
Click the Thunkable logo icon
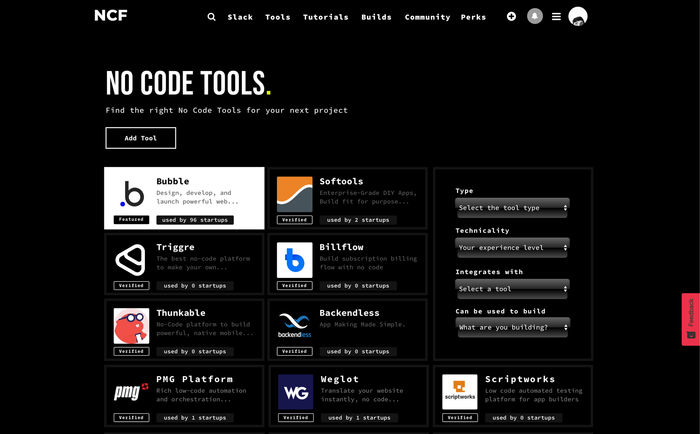131,326
